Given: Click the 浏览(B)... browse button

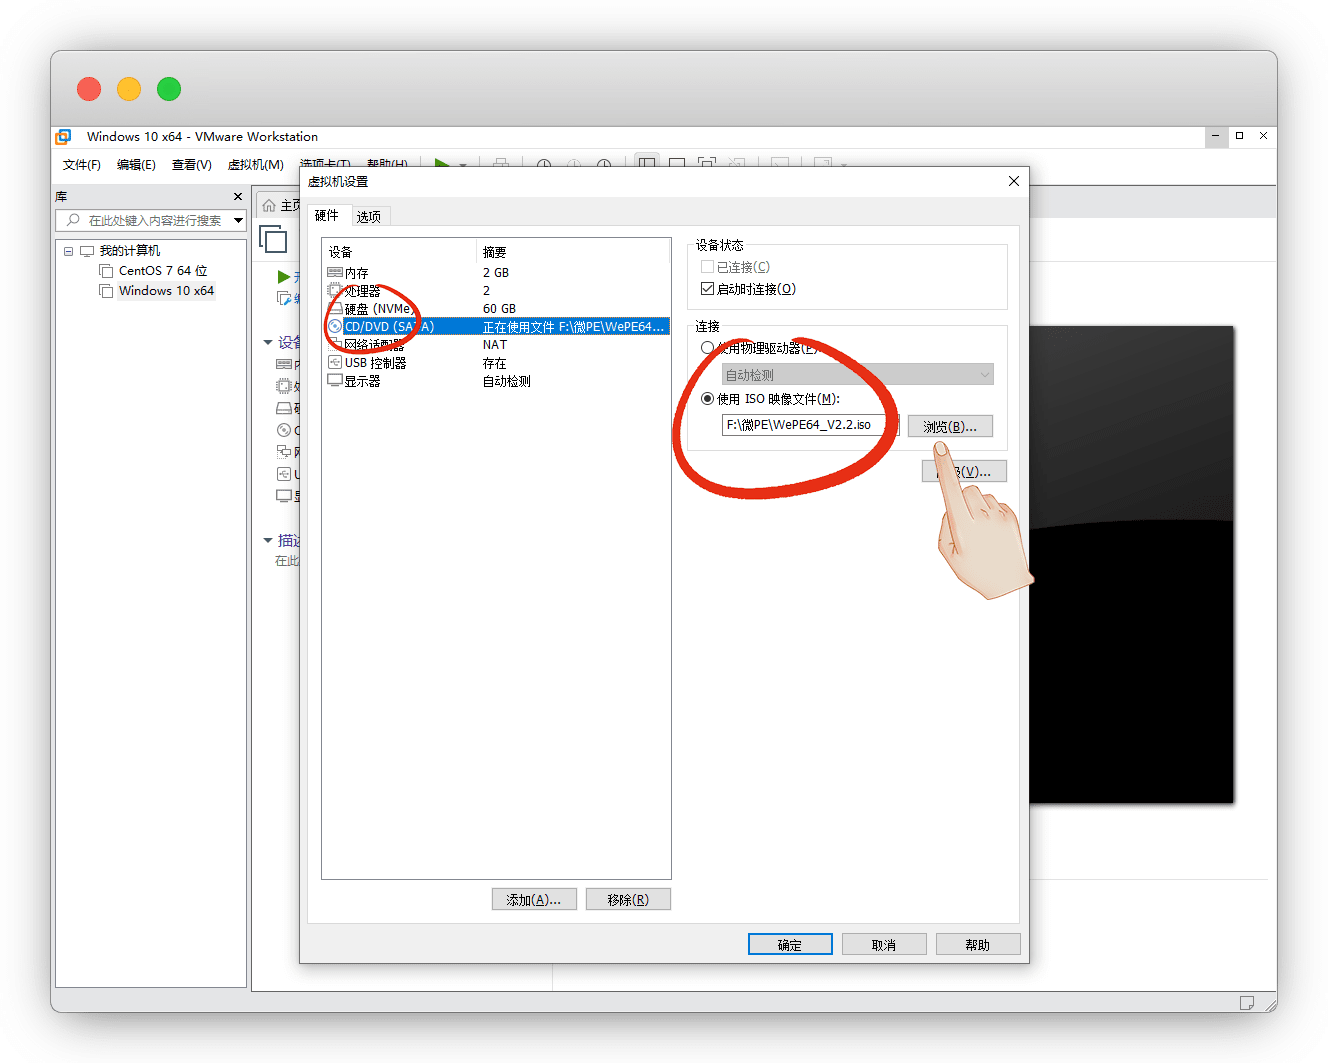Looking at the screenshot, I should [949, 426].
